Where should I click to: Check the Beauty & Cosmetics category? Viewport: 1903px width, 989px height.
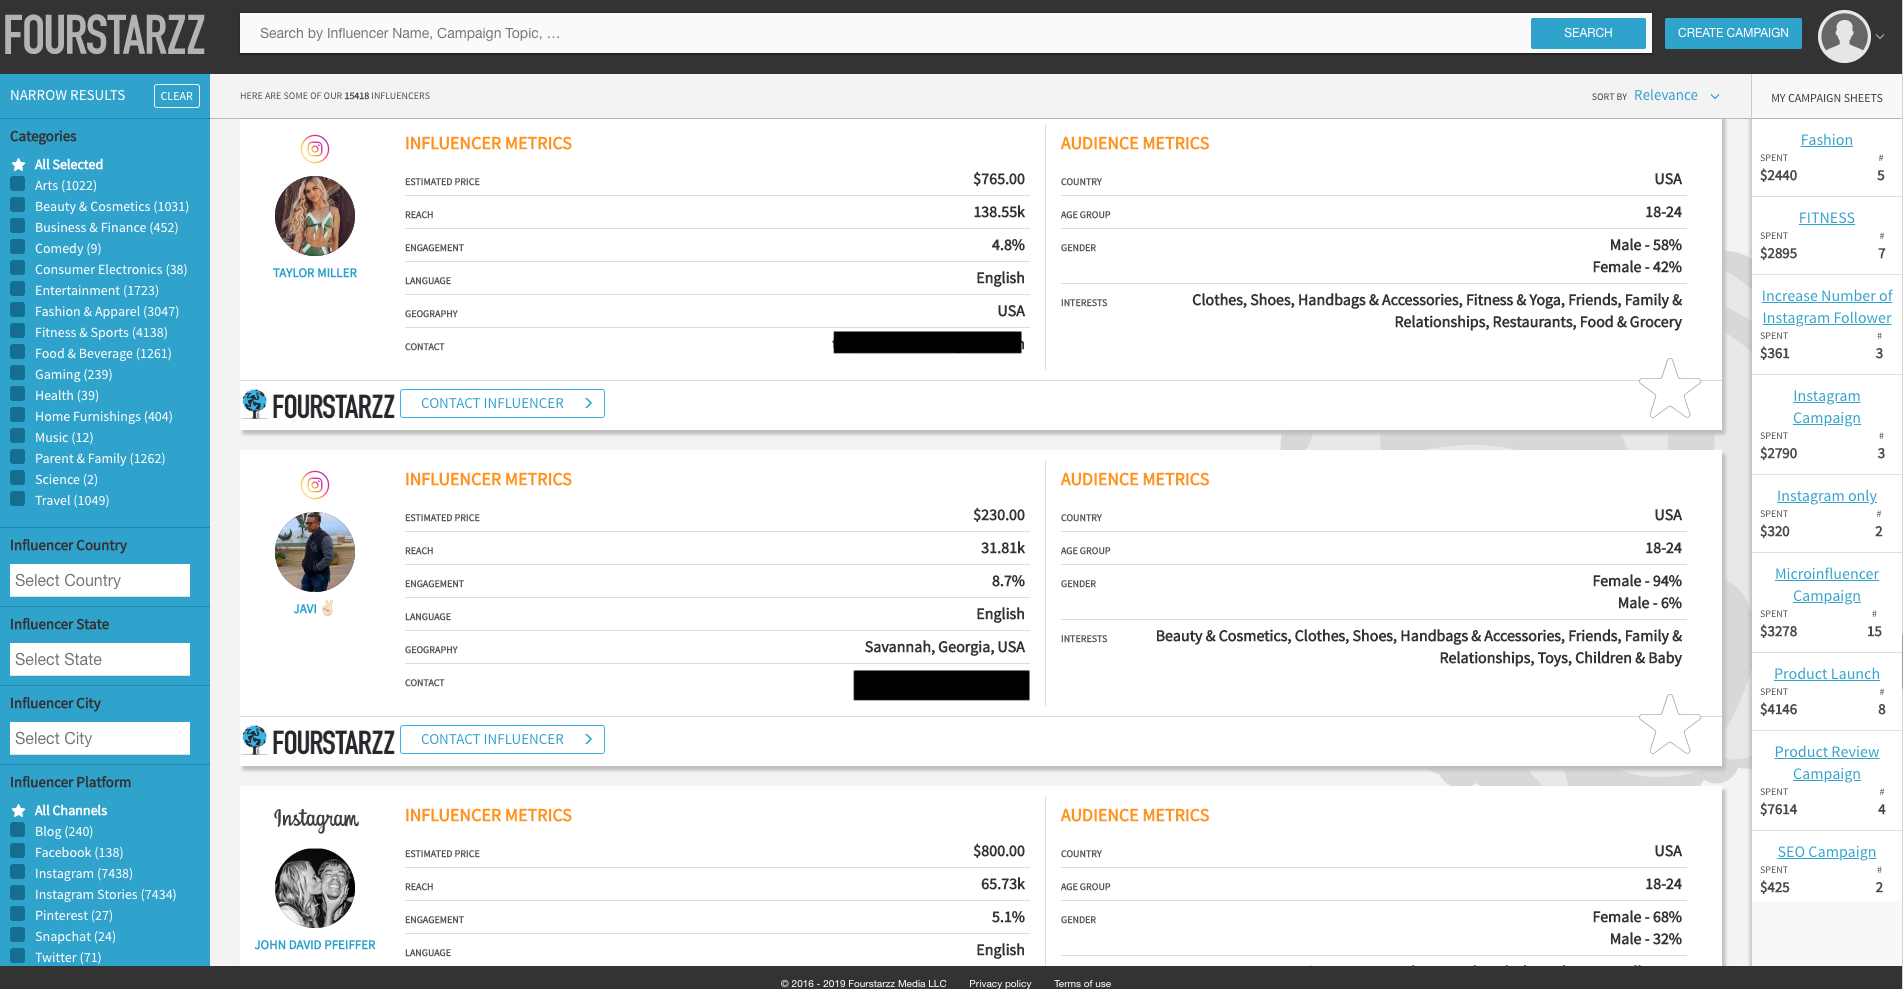pos(17,206)
